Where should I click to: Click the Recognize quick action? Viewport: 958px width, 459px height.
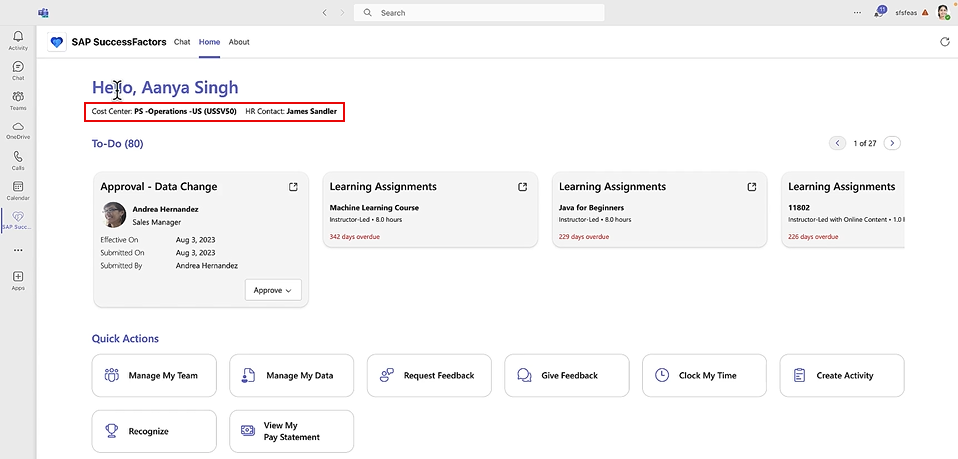click(x=154, y=431)
